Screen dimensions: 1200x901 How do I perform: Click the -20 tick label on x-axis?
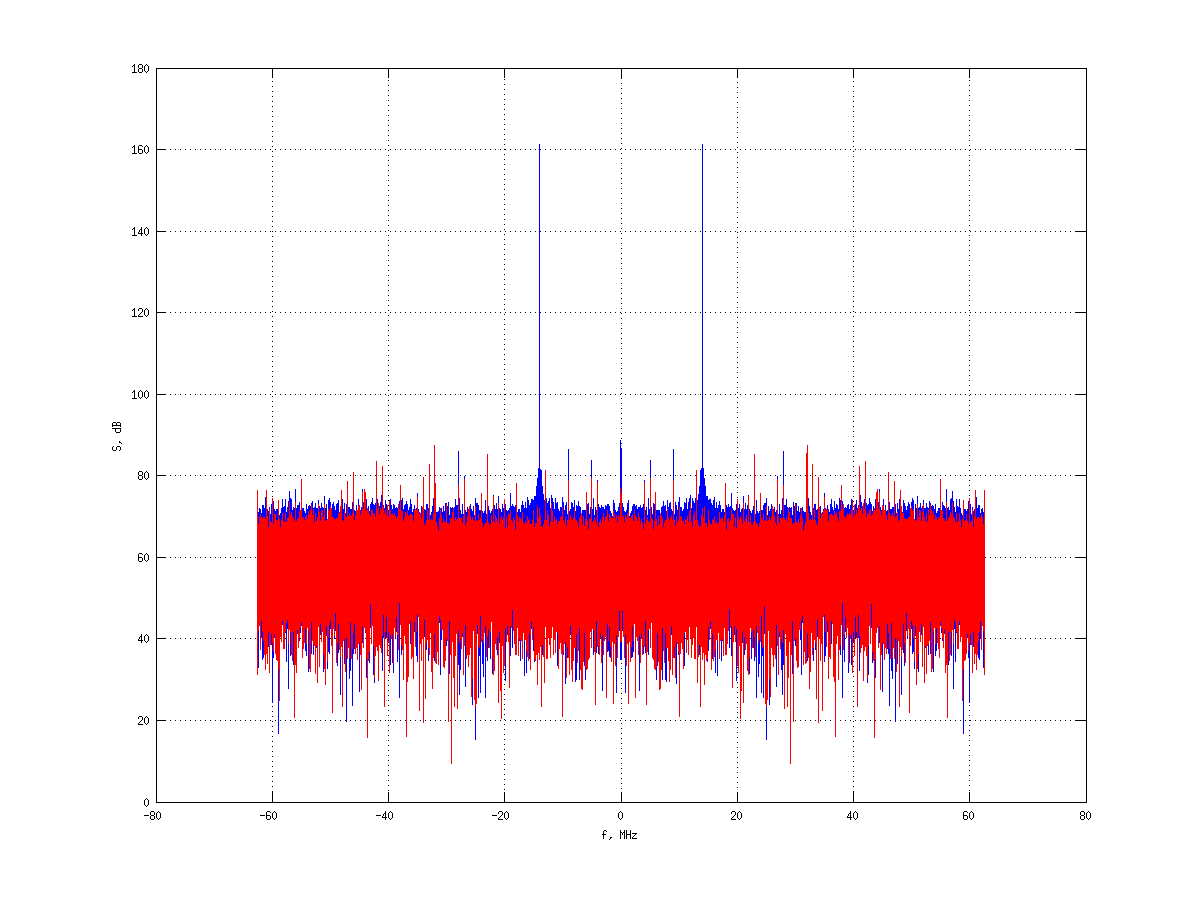[x=502, y=815]
